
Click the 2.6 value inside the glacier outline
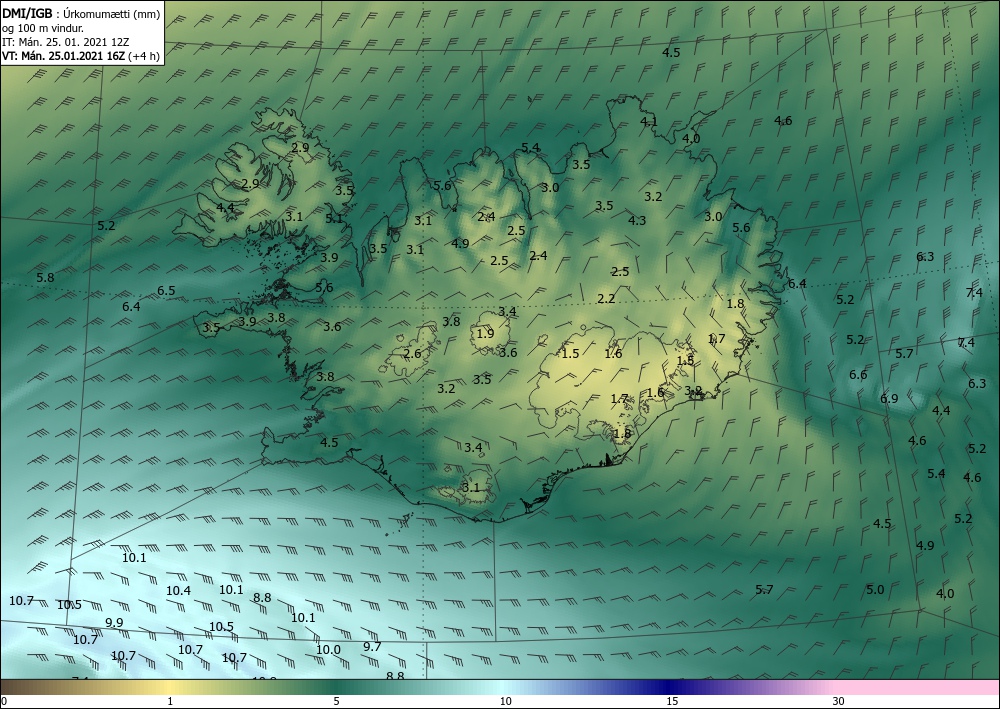[413, 353]
